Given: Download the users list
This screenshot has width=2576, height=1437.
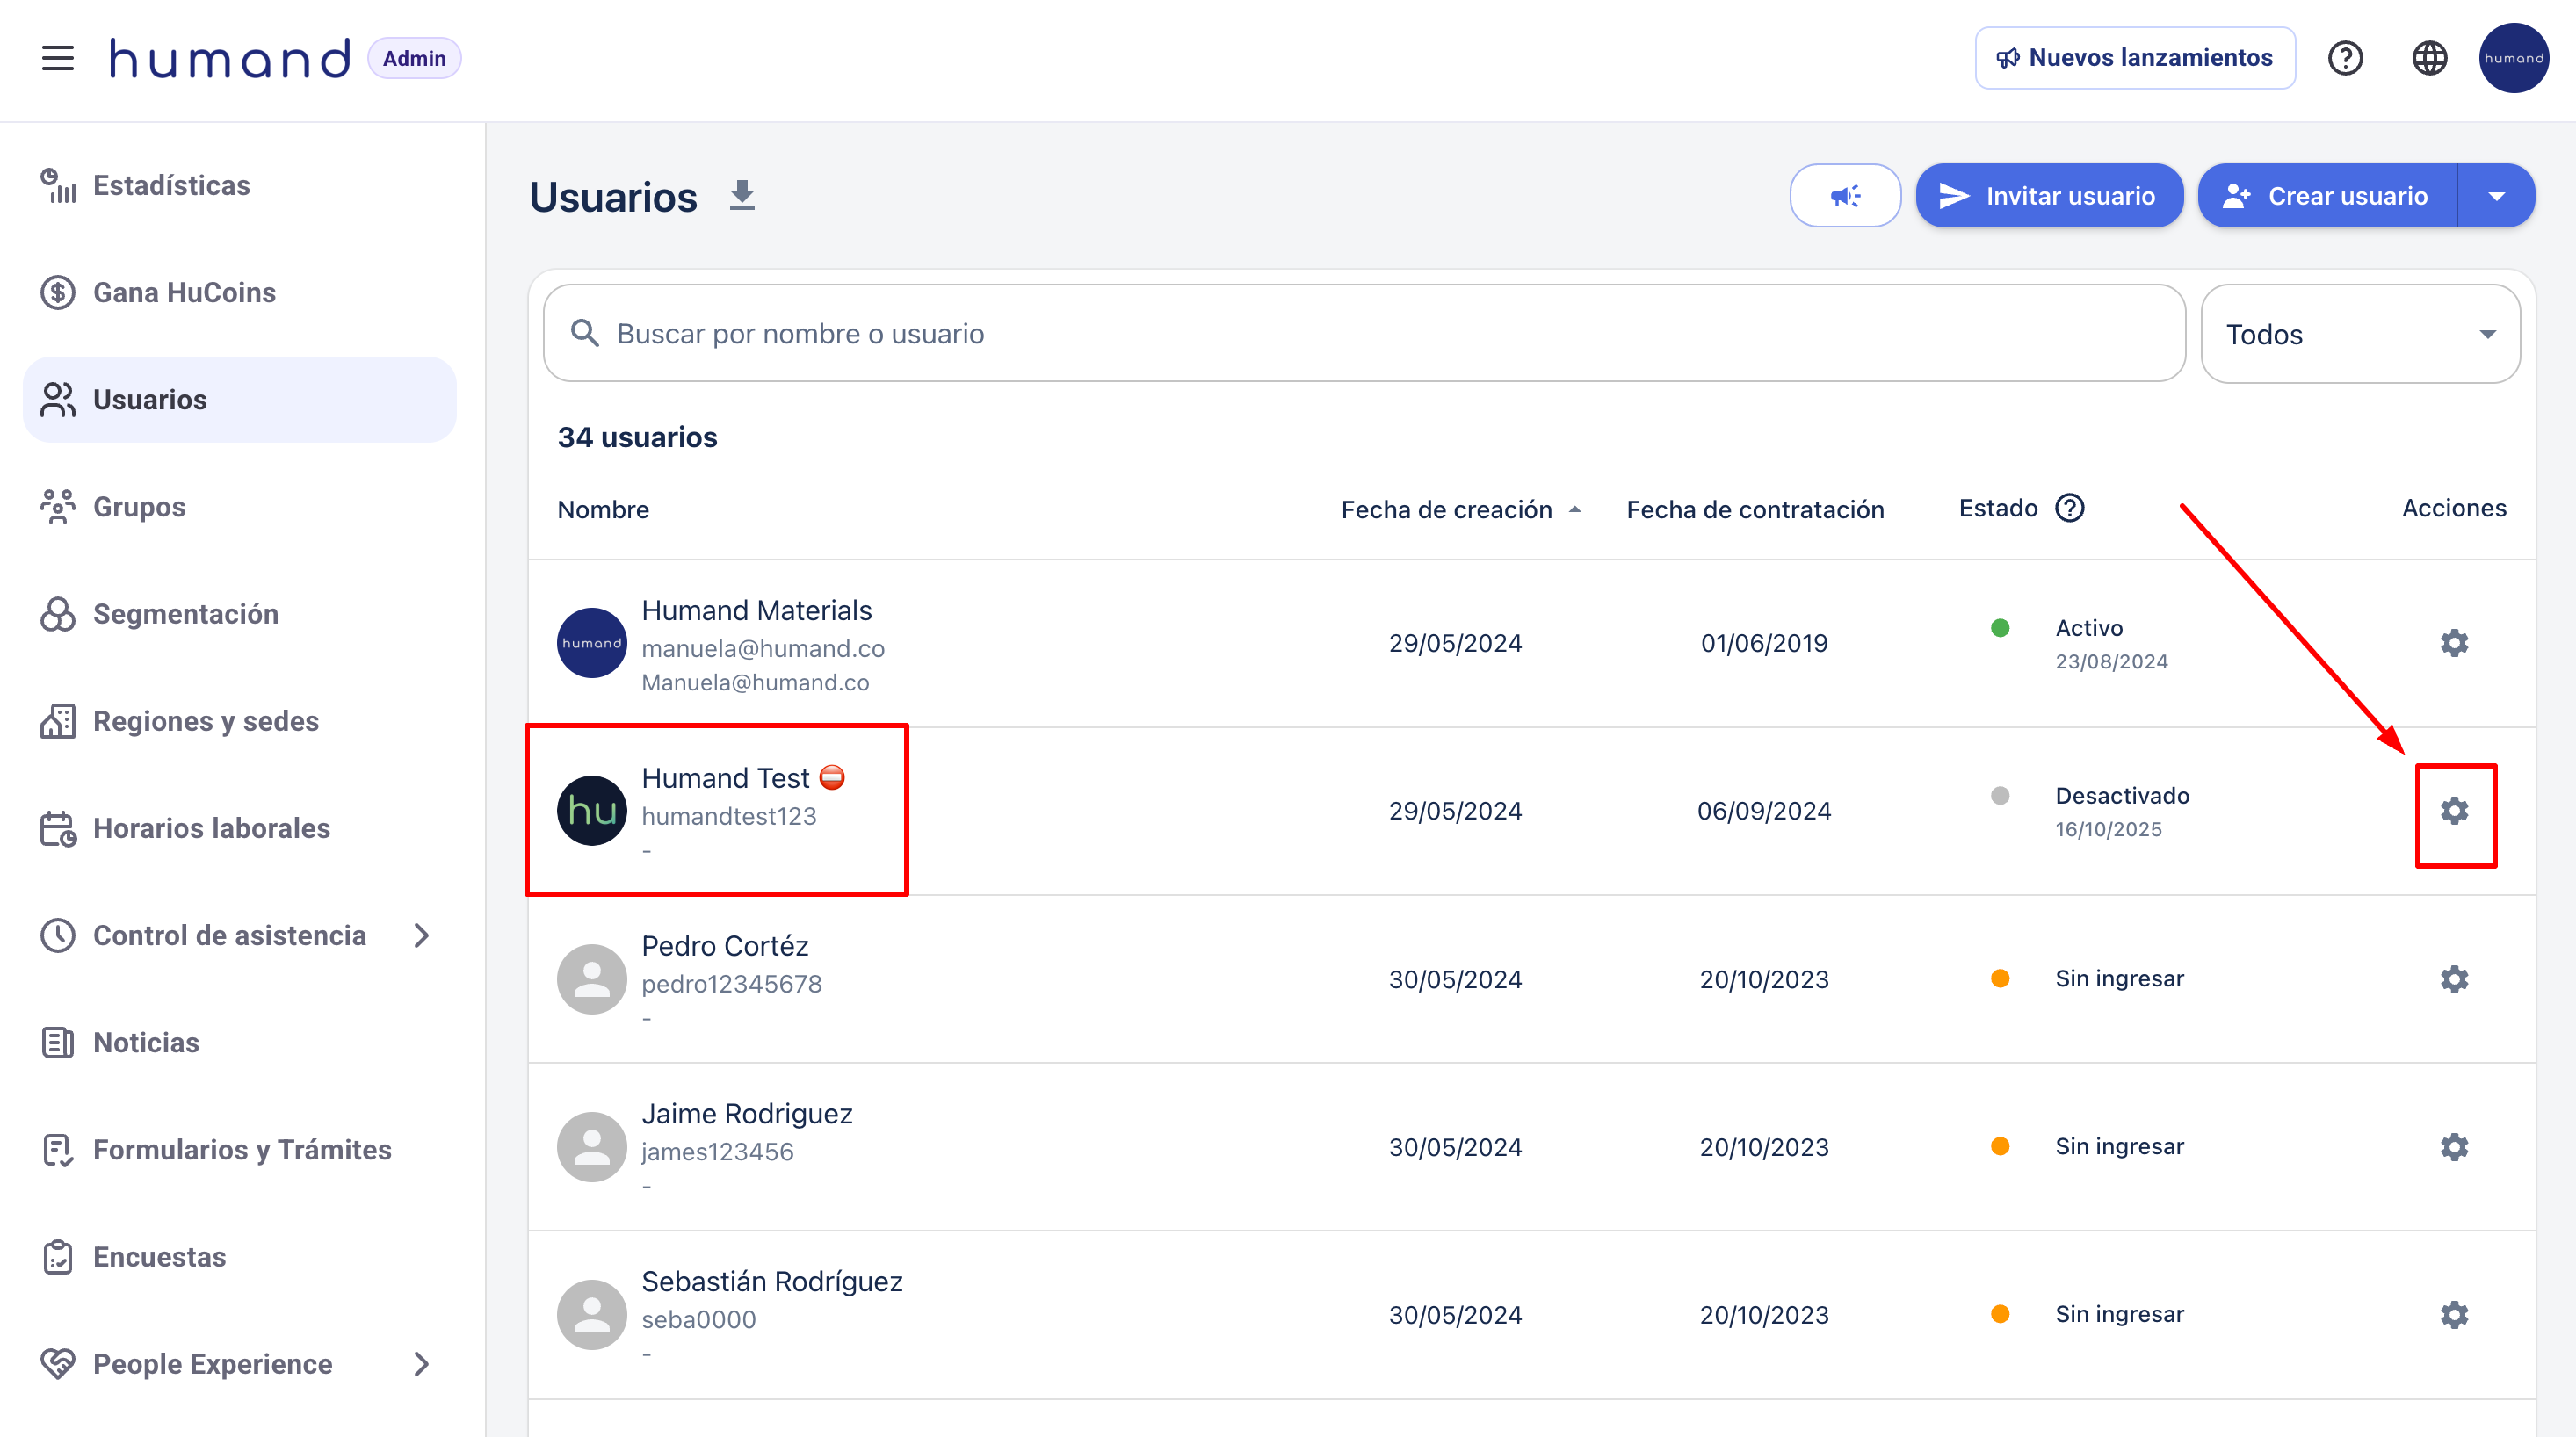Looking at the screenshot, I should click(x=742, y=196).
